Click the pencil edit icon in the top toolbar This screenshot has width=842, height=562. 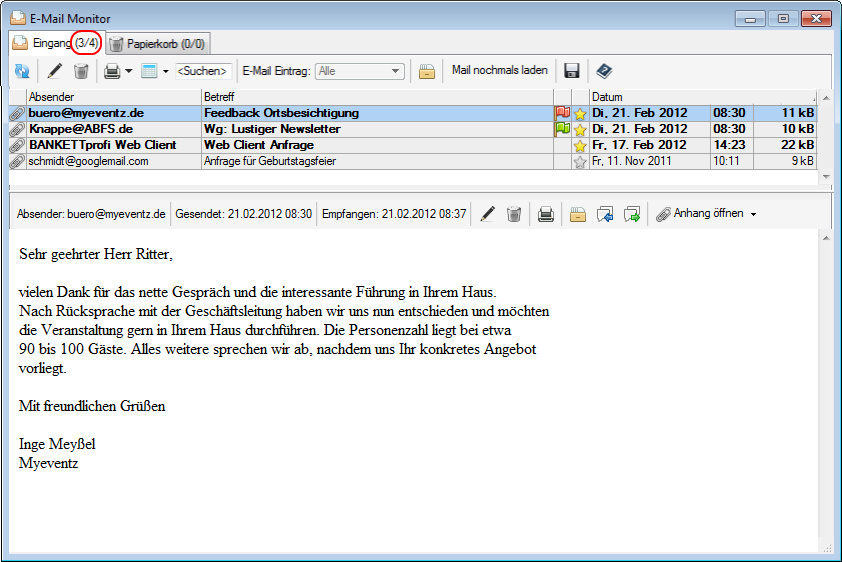[54, 71]
